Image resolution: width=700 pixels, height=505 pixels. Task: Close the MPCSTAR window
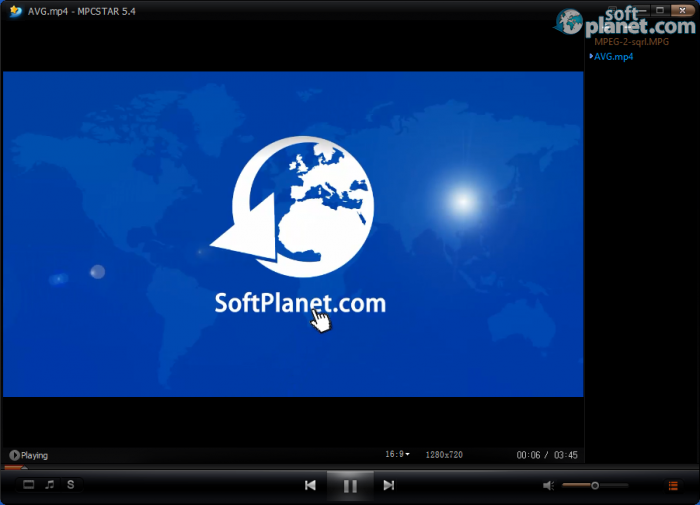coord(682,10)
